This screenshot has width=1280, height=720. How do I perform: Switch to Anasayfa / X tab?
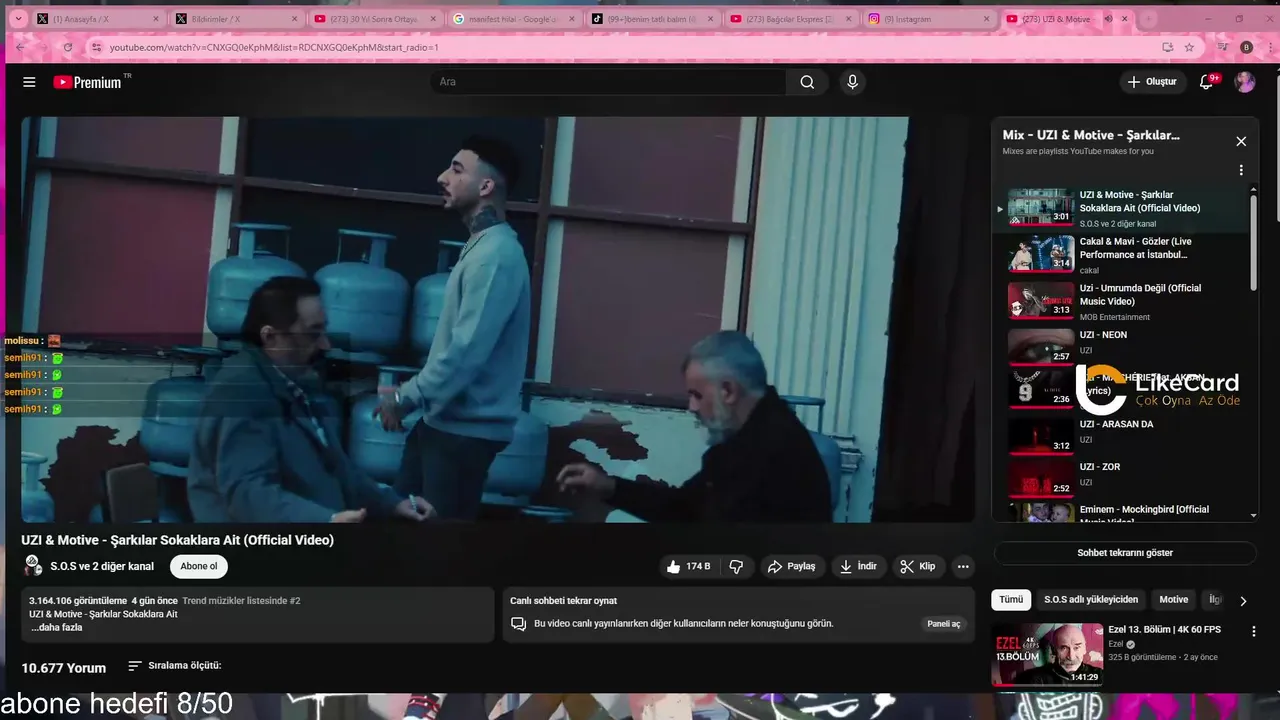(97, 19)
